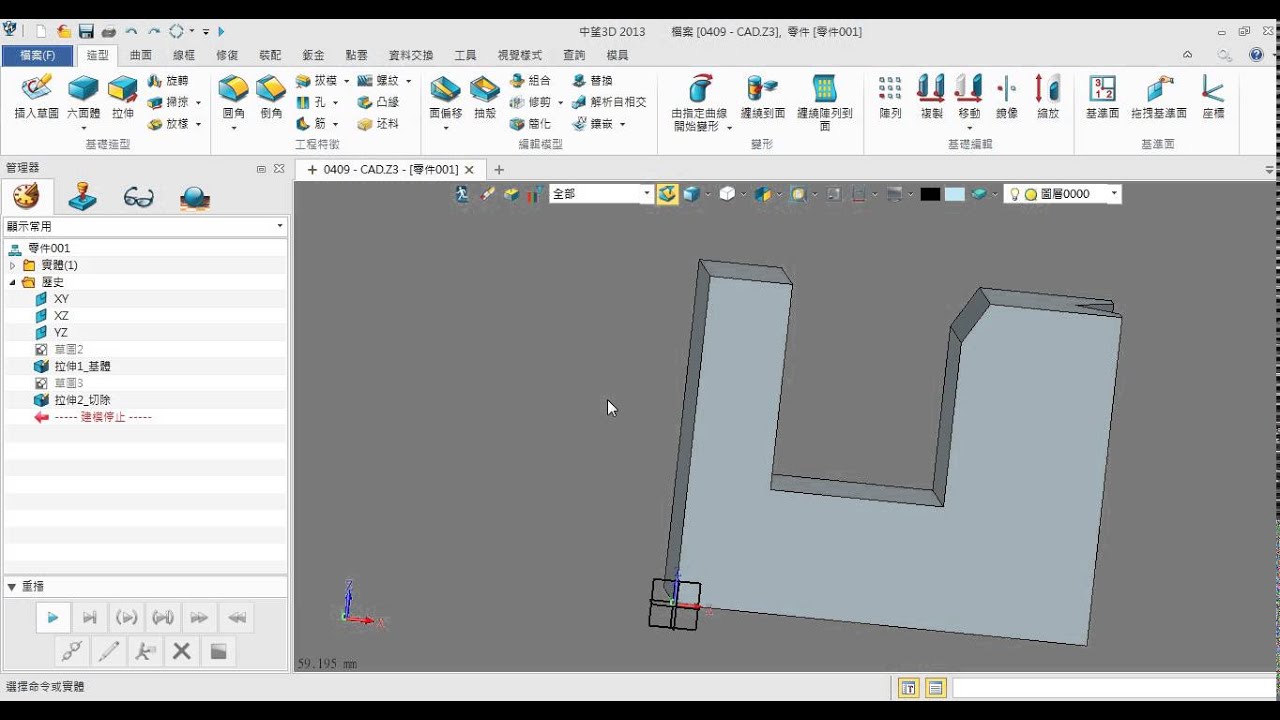Screen dimensions: 1280x720
Task: Open the 顯示常用 filter dropdown
Action: tap(145, 226)
